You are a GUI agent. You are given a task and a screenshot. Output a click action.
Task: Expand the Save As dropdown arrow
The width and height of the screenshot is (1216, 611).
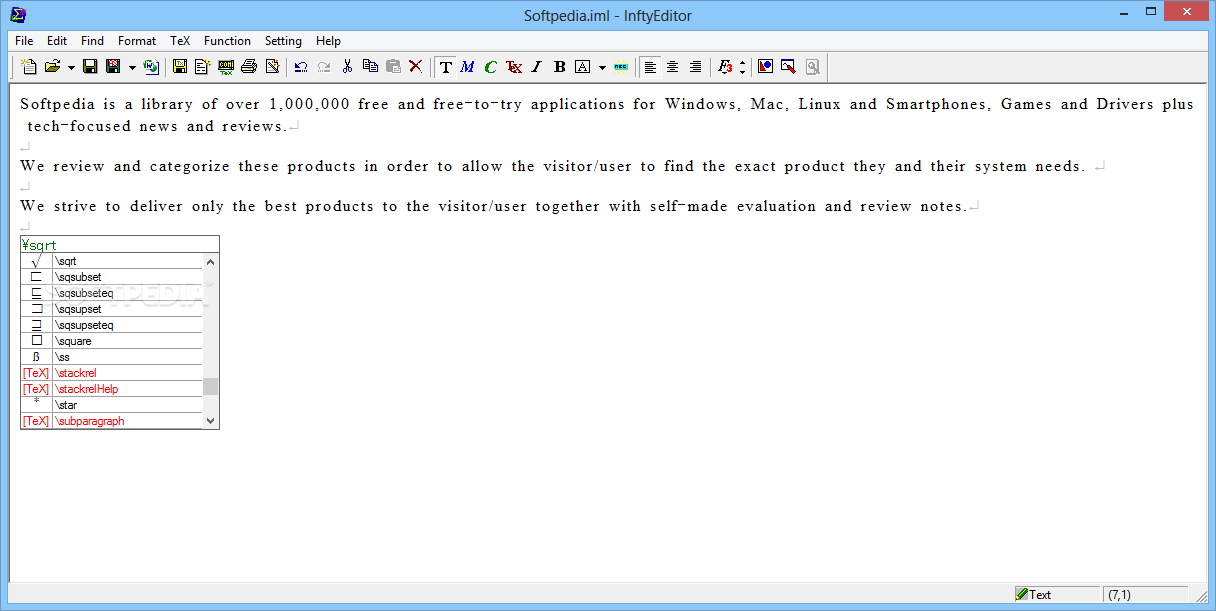pos(131,67)
